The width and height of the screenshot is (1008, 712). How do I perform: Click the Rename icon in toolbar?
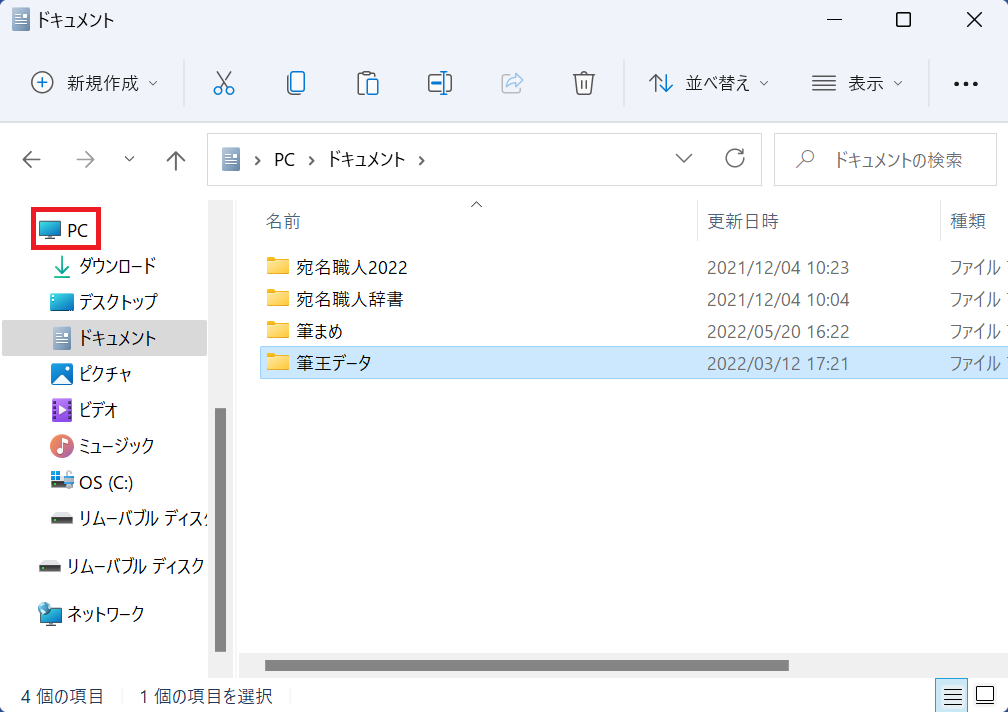point(440,83)
